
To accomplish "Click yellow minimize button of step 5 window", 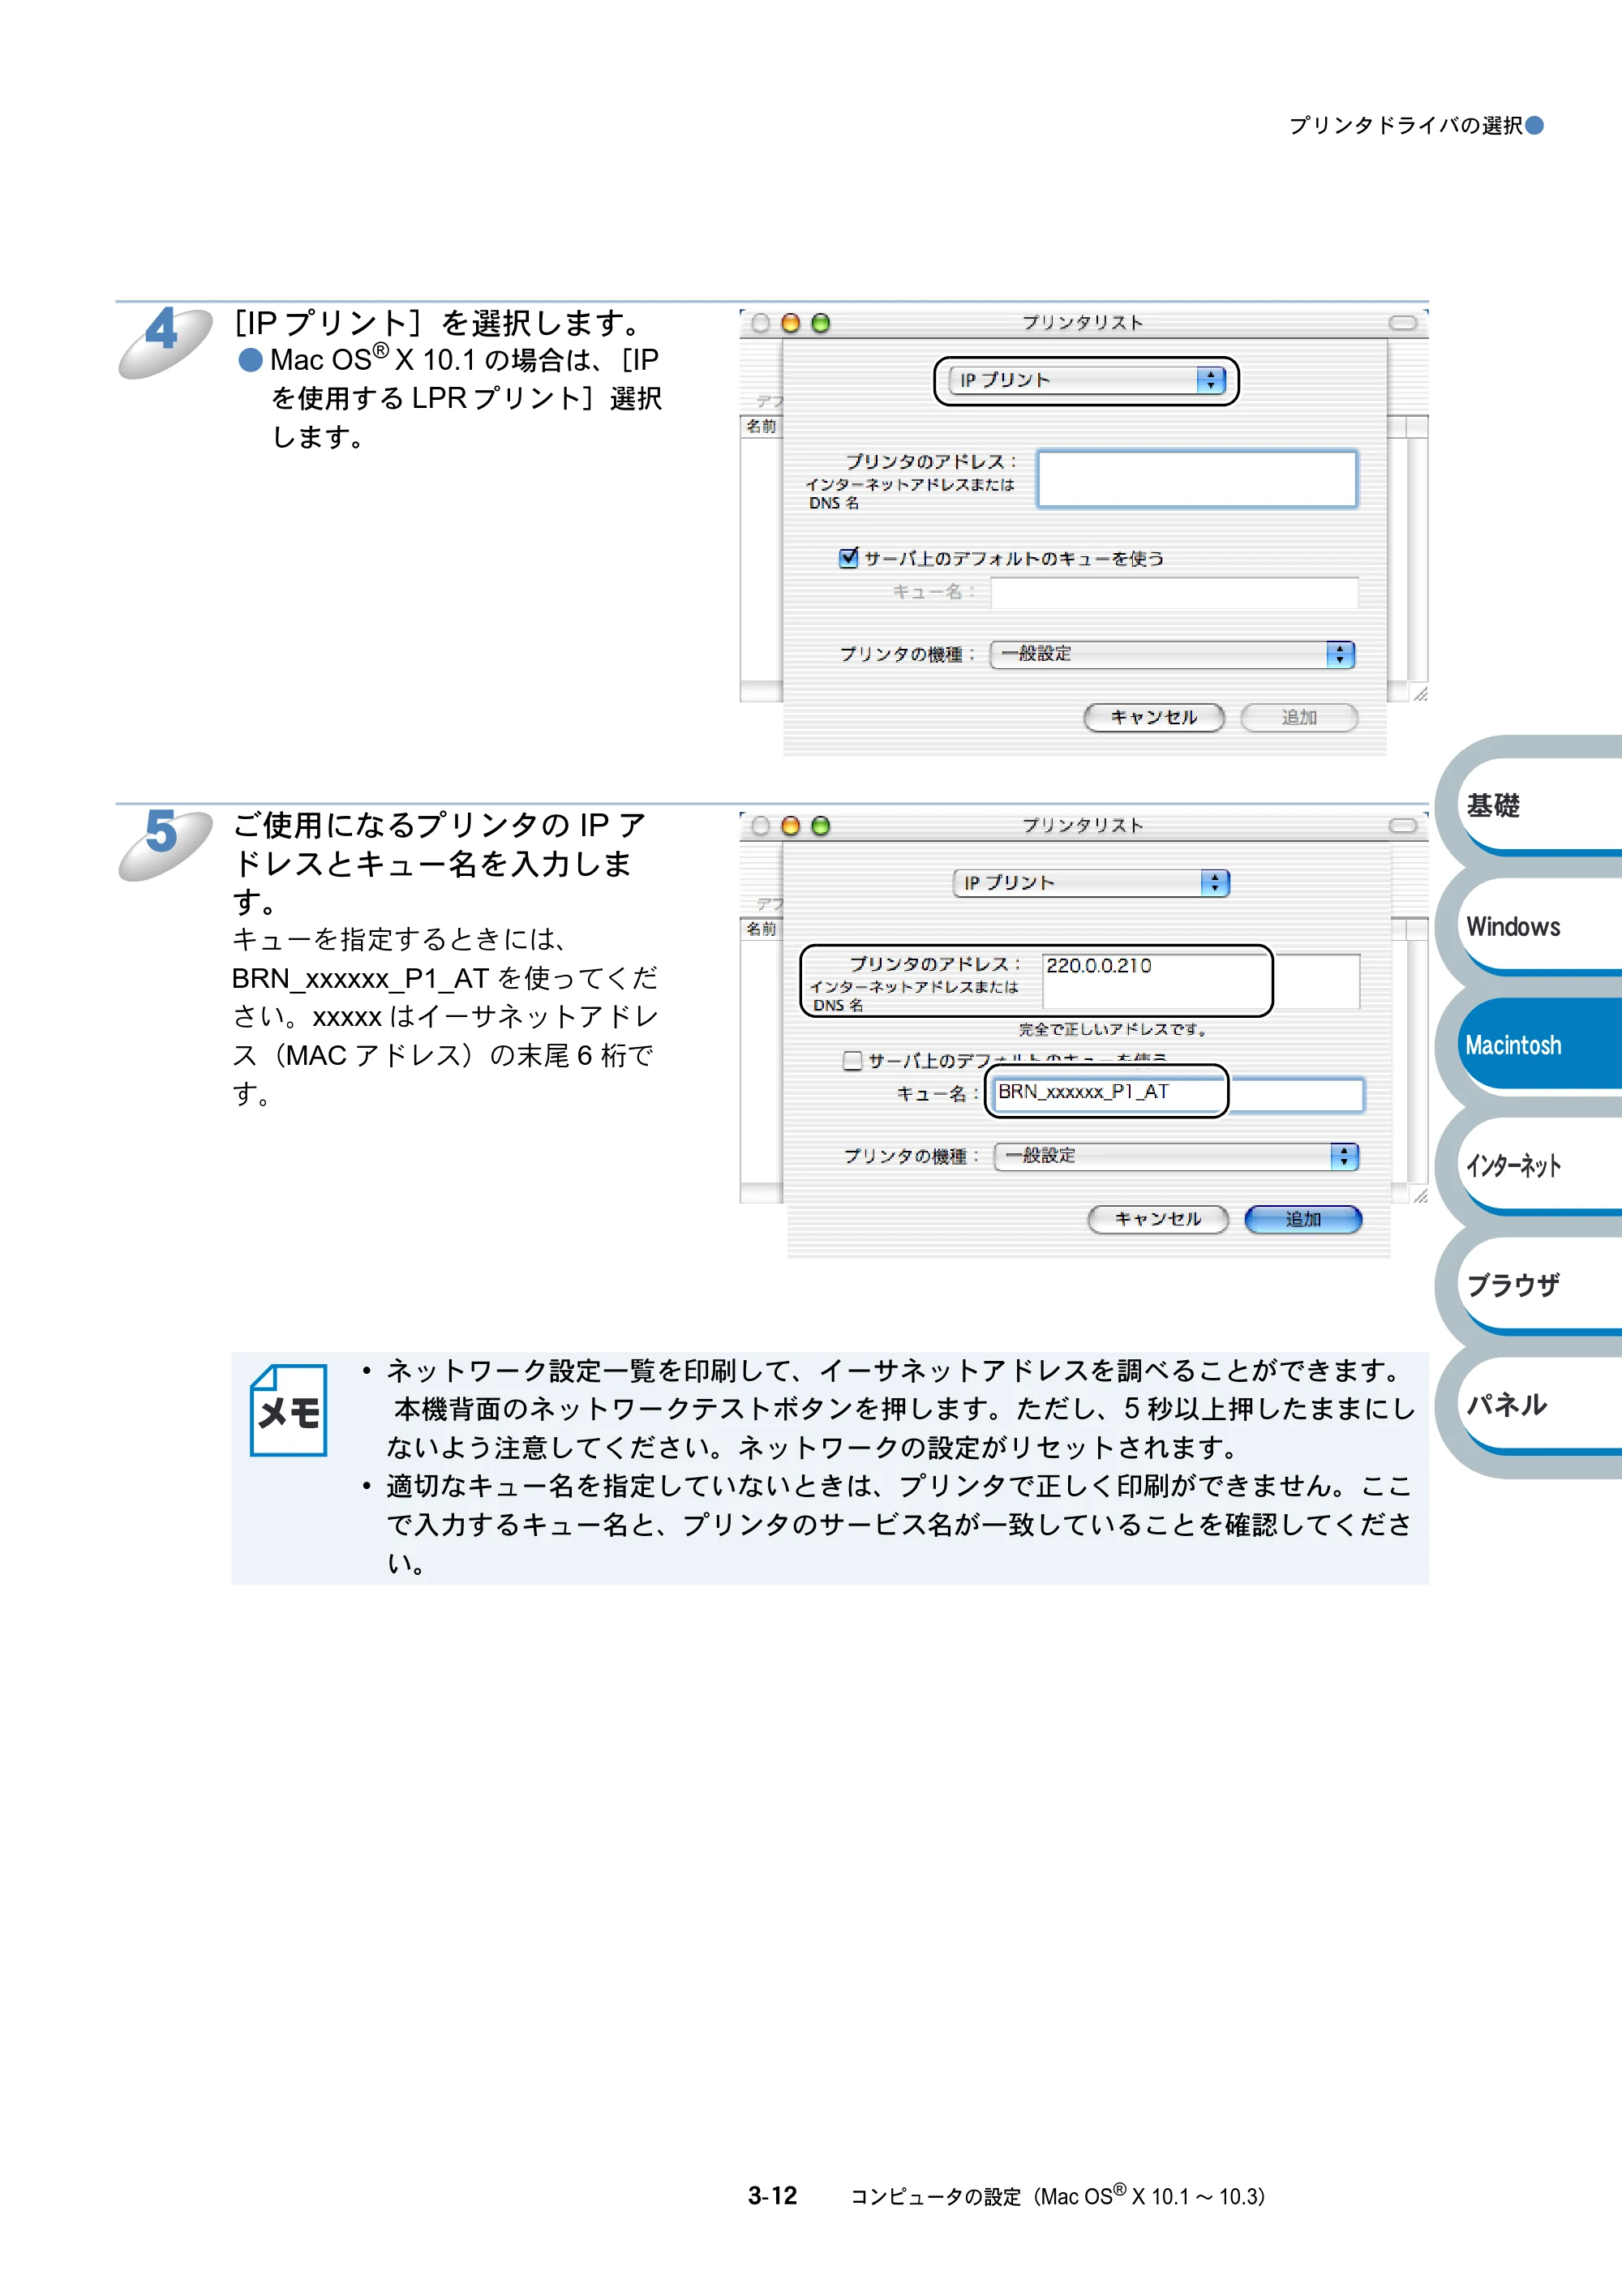I will (790, 826).
